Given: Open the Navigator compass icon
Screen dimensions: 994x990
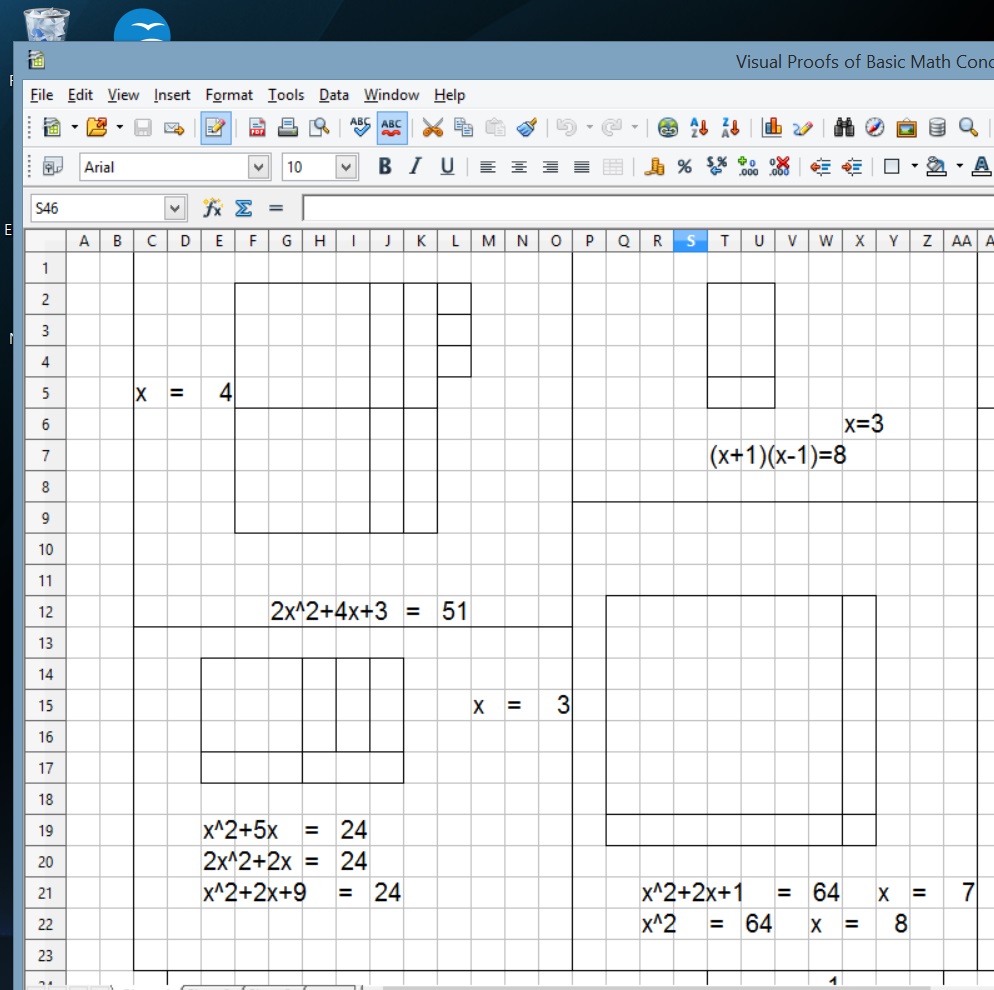Looking at the screenshot, I should coord(875,127).
